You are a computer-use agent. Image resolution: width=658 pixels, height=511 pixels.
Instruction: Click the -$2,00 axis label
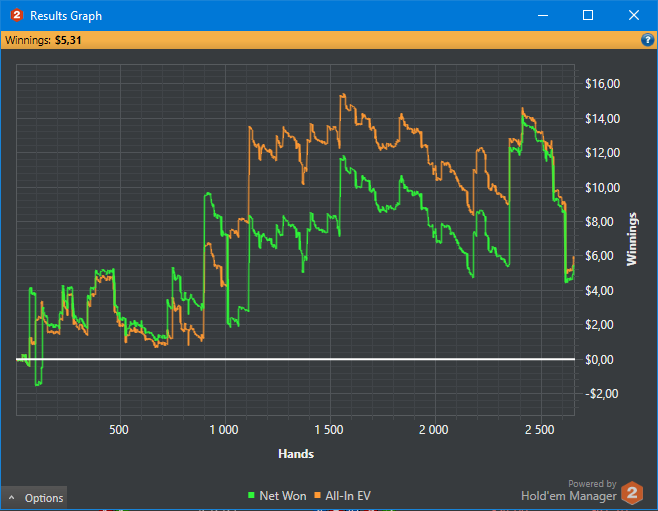(601, 394)
